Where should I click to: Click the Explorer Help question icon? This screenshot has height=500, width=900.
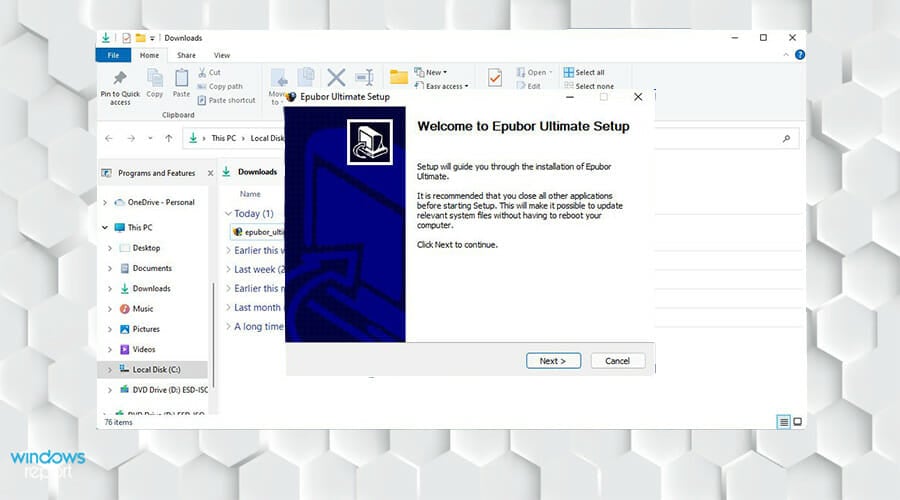click(x=800, y=55)
